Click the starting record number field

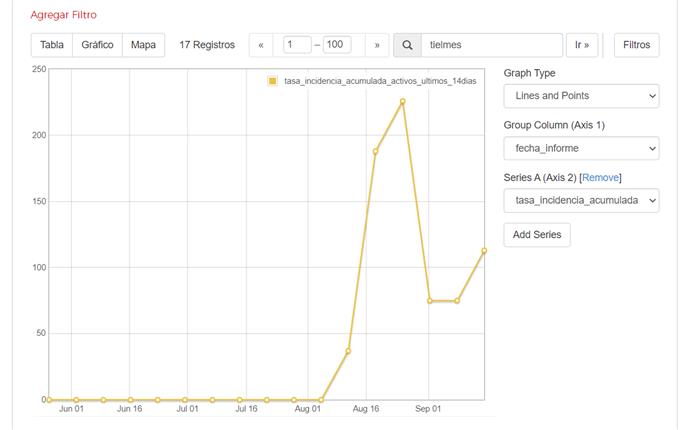point(297,45)
